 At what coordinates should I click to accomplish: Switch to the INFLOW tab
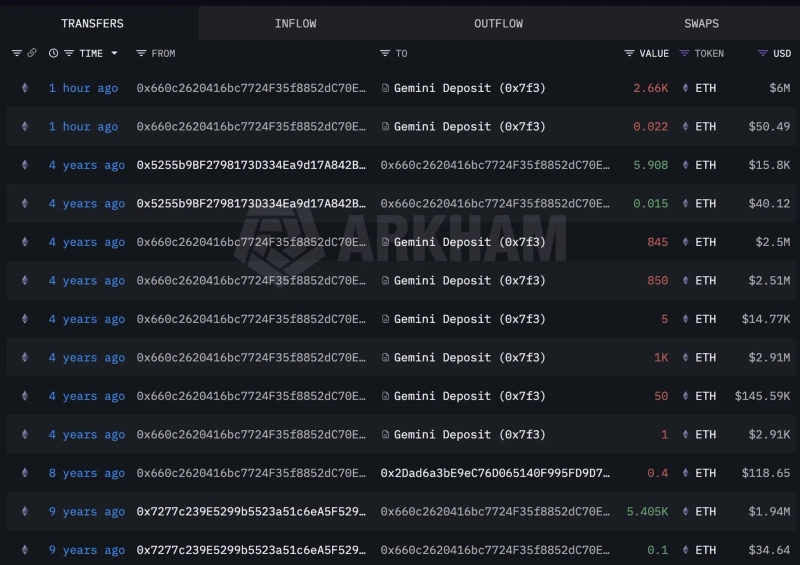[295, 23]
